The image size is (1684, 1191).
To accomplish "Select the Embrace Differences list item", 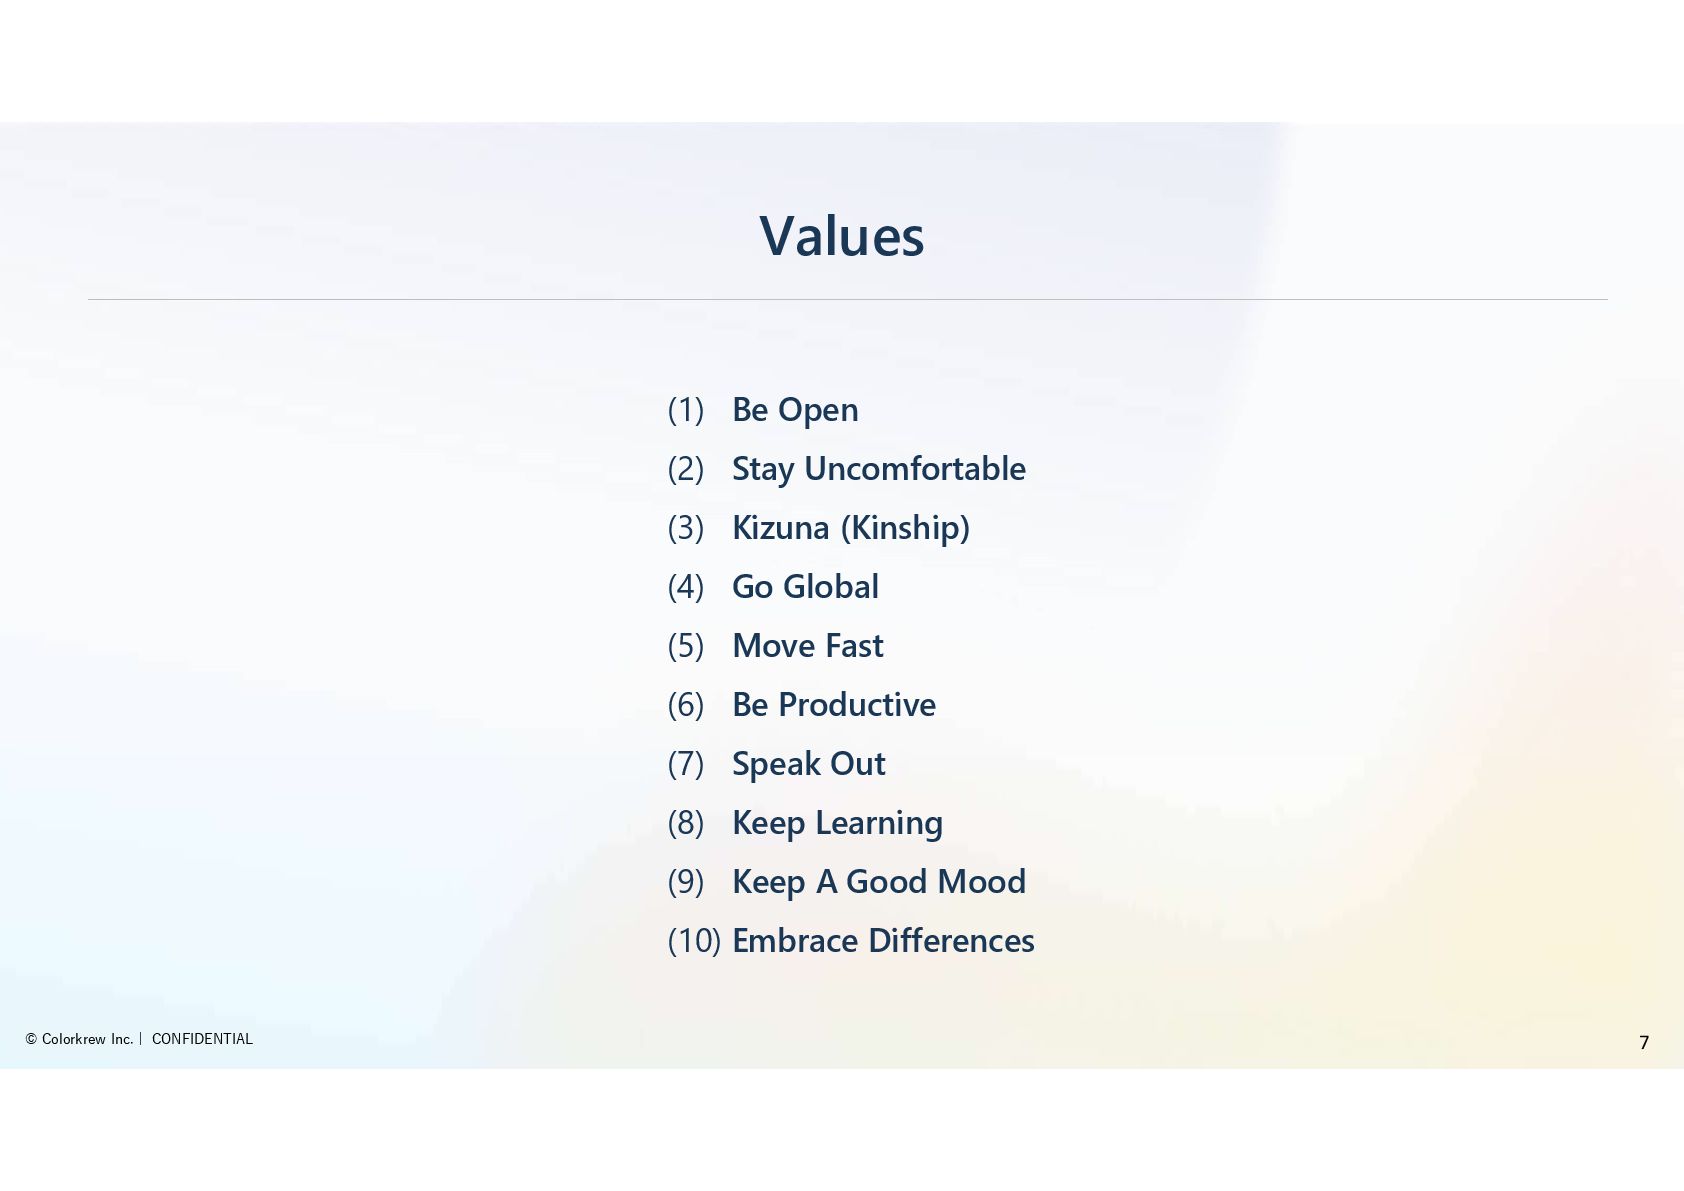I will [x=882, y=941].
